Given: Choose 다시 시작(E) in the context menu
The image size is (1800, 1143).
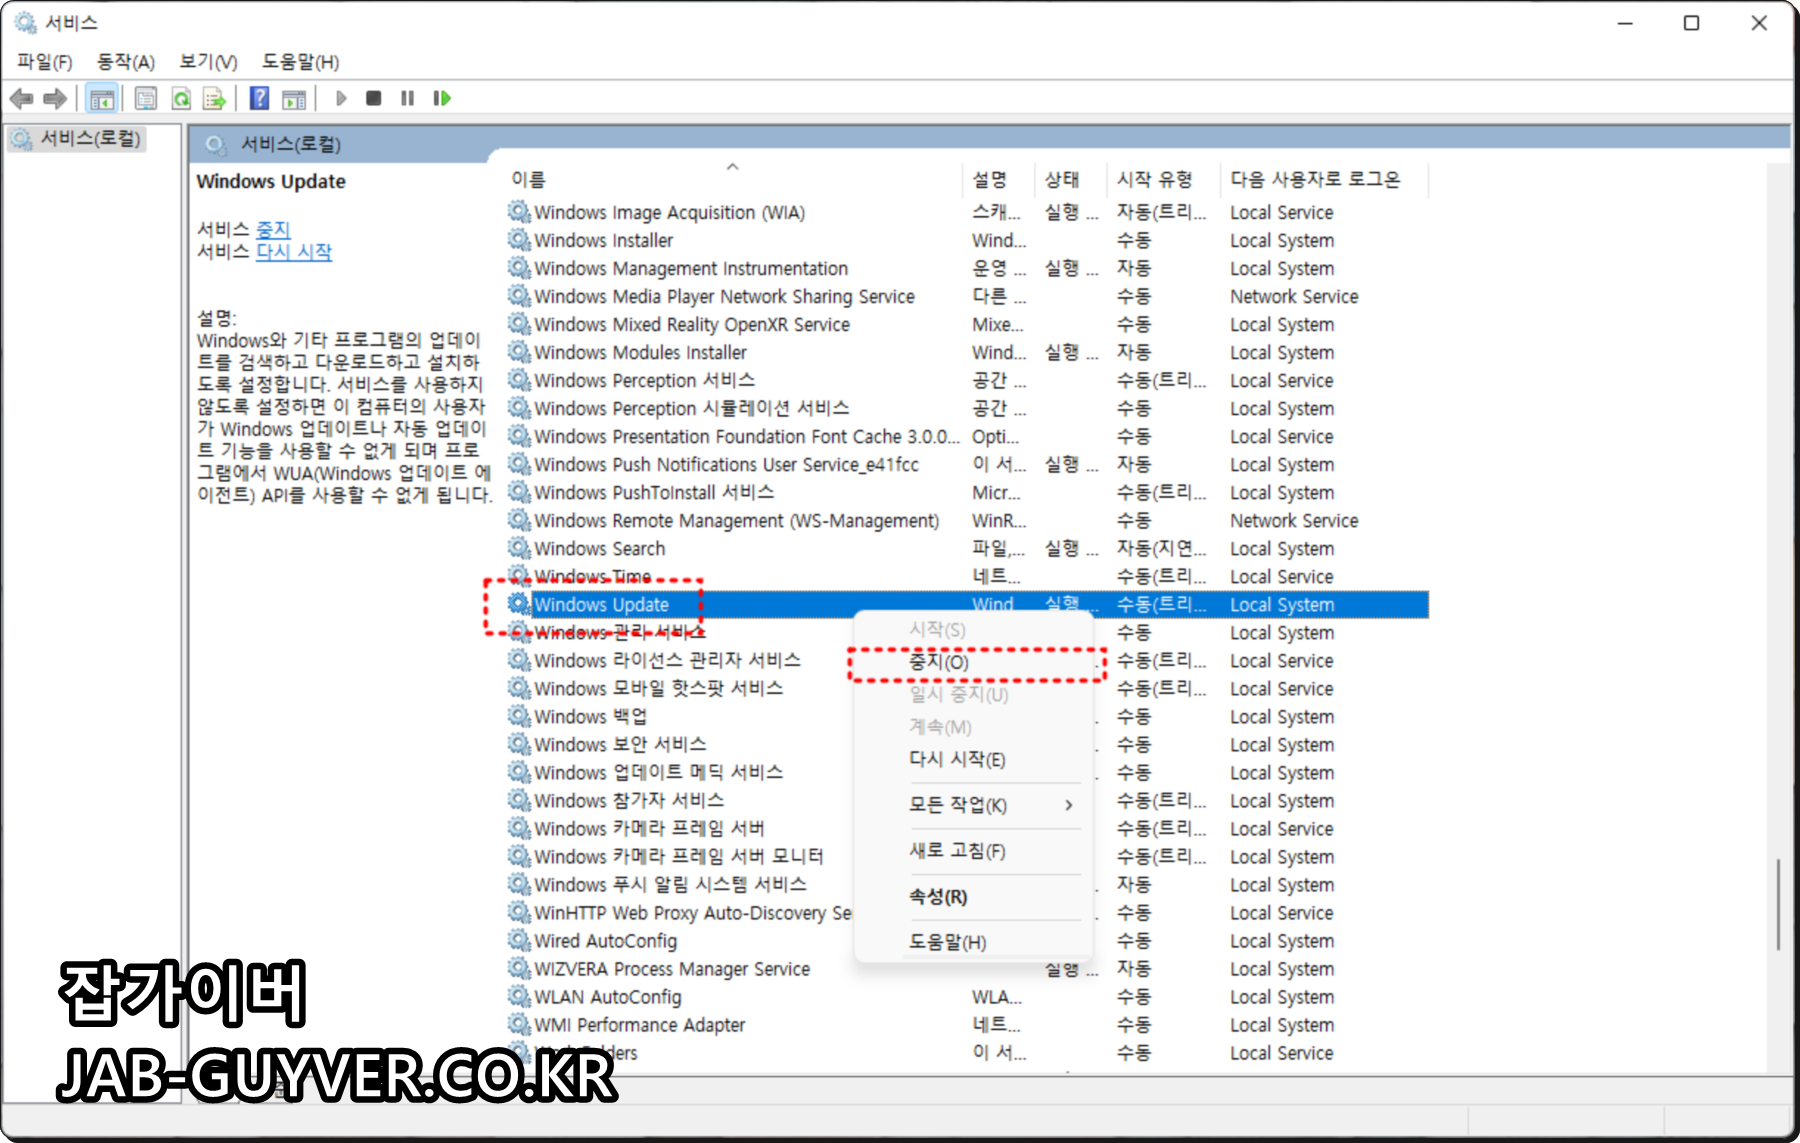Looking at the screenshot, I should (975, 760).
